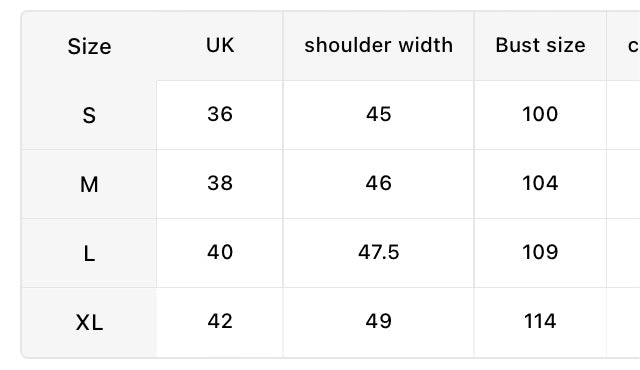
Task: Click the UK column header
Action: point(220,46)
